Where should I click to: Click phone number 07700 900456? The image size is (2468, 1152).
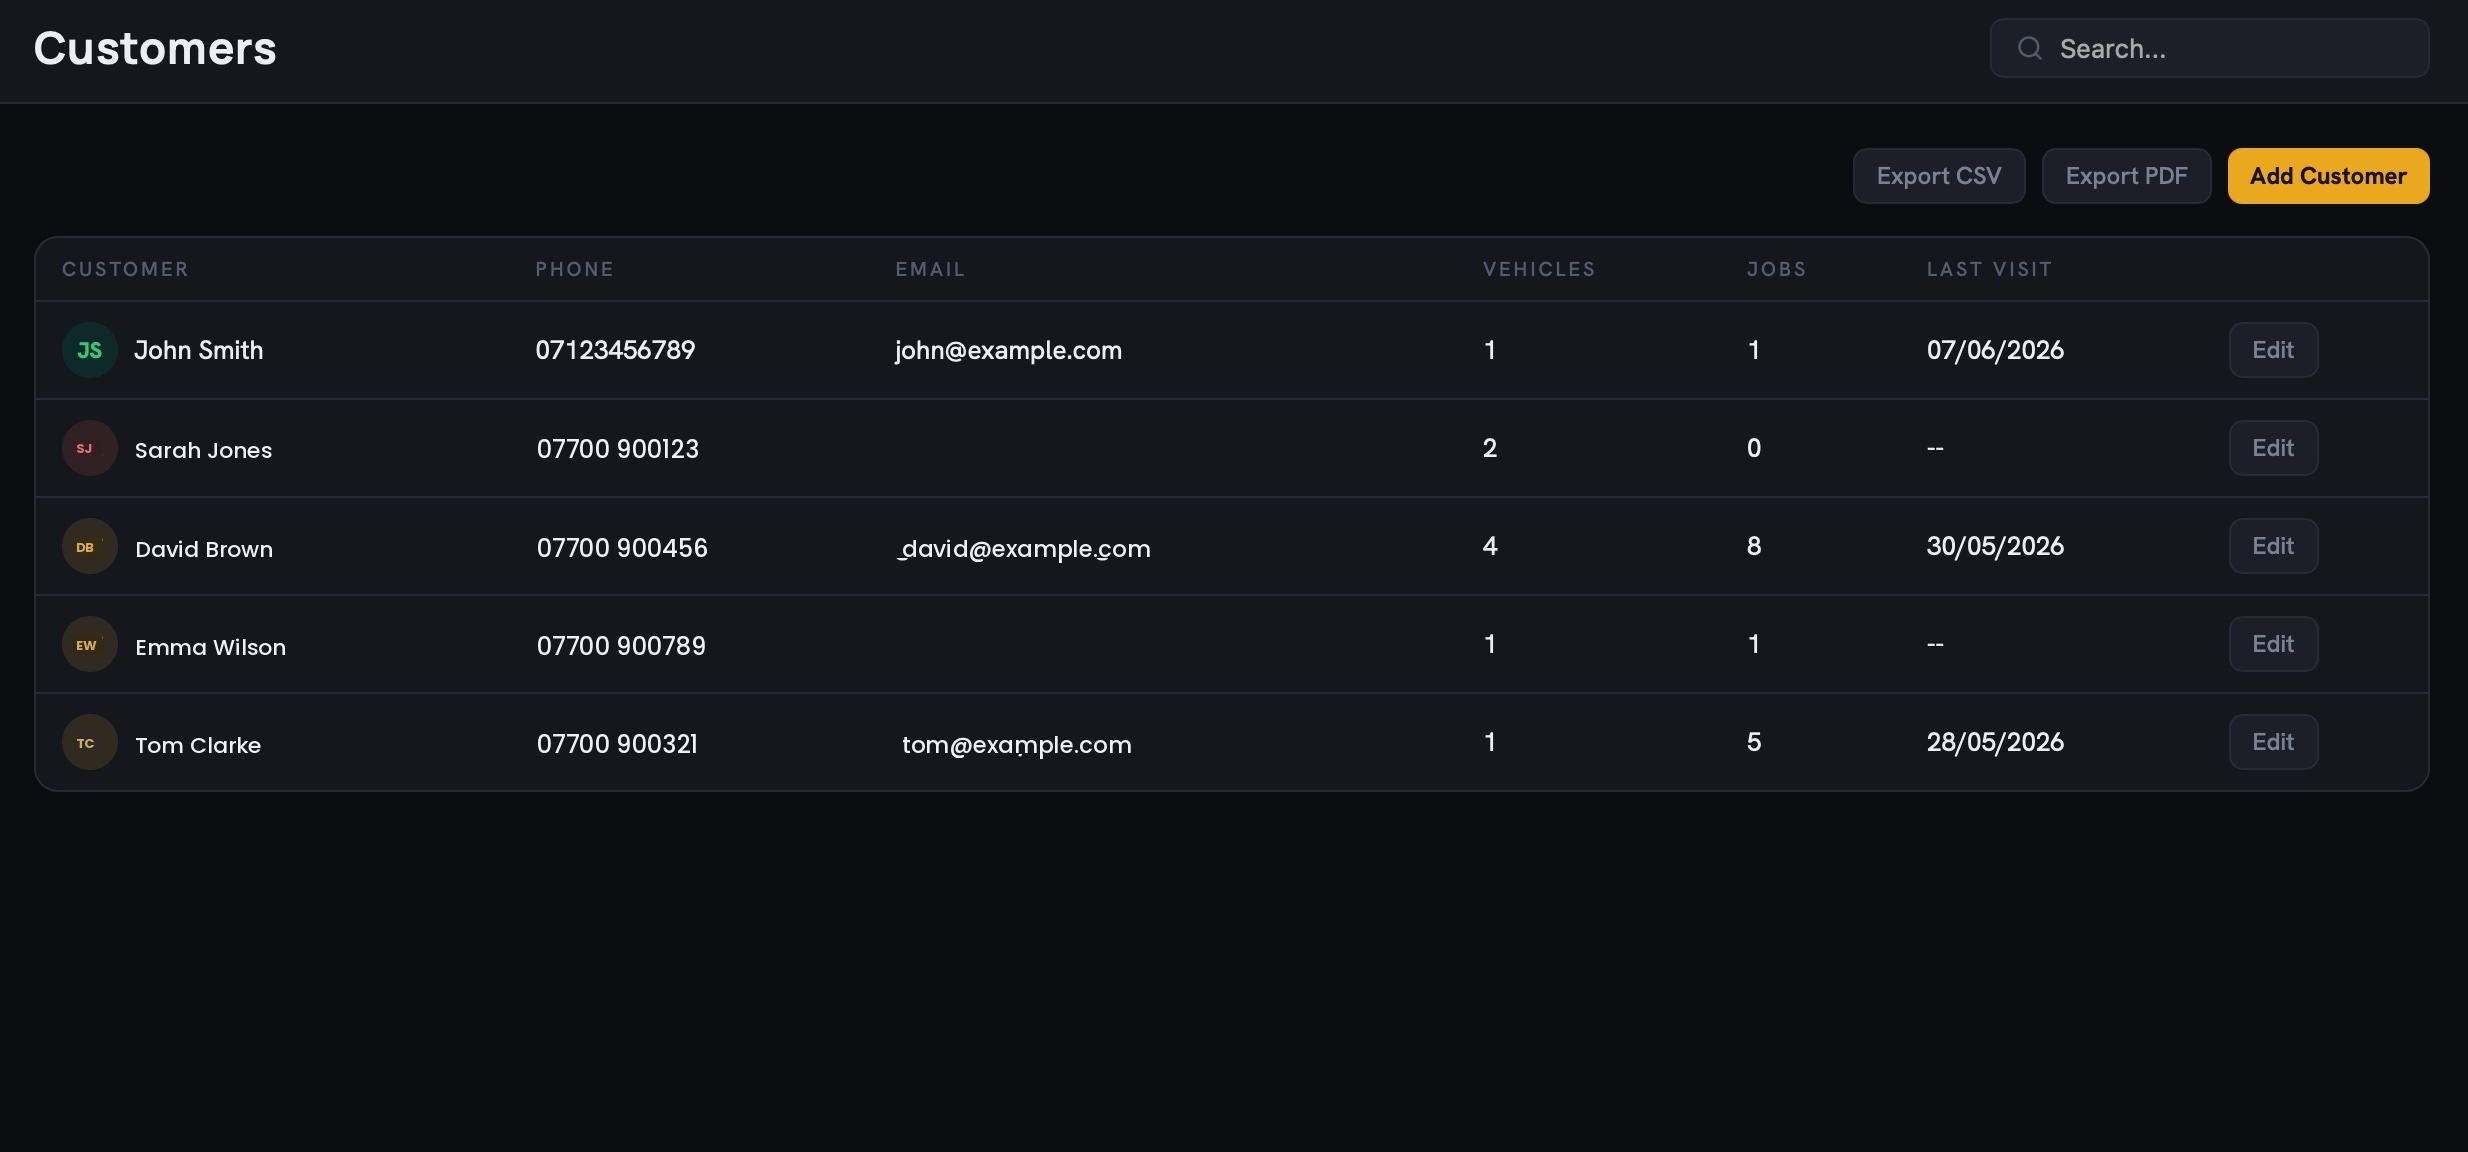pos(622,548)
